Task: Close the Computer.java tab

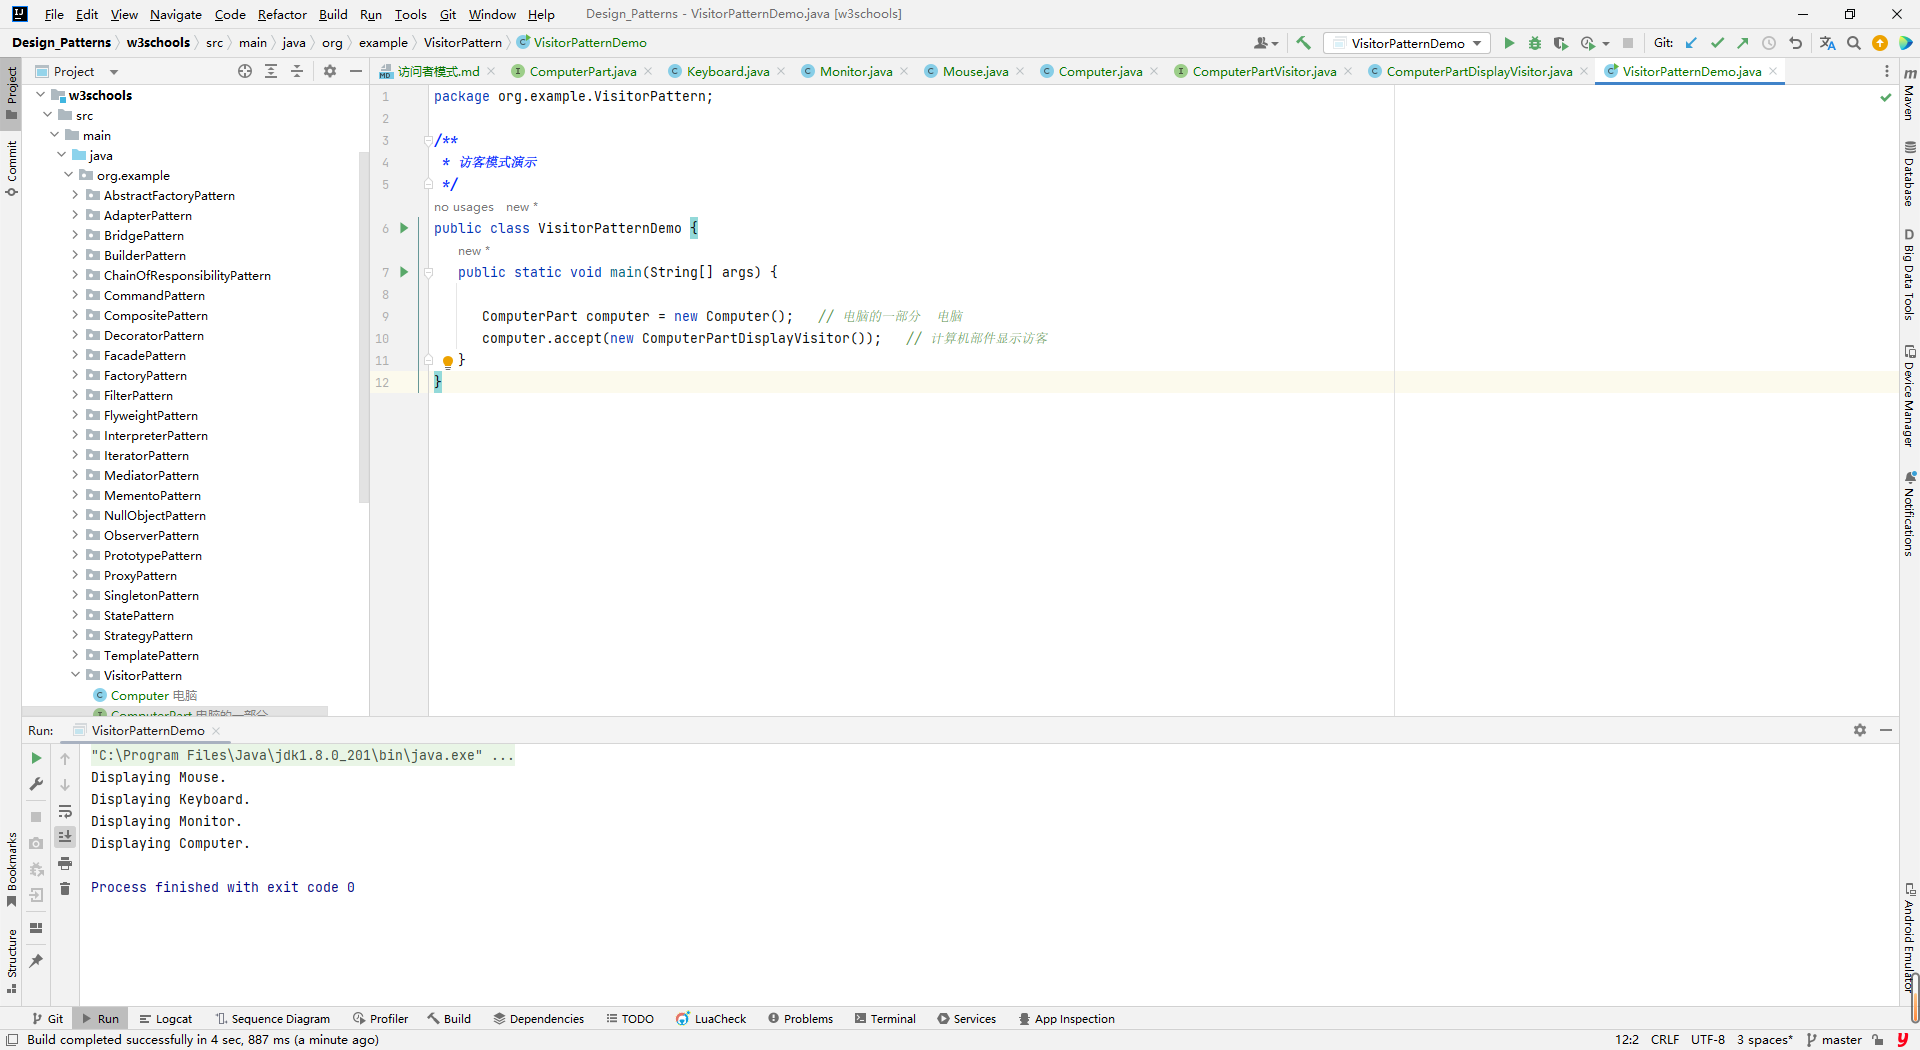Action: click(1154, 71)
